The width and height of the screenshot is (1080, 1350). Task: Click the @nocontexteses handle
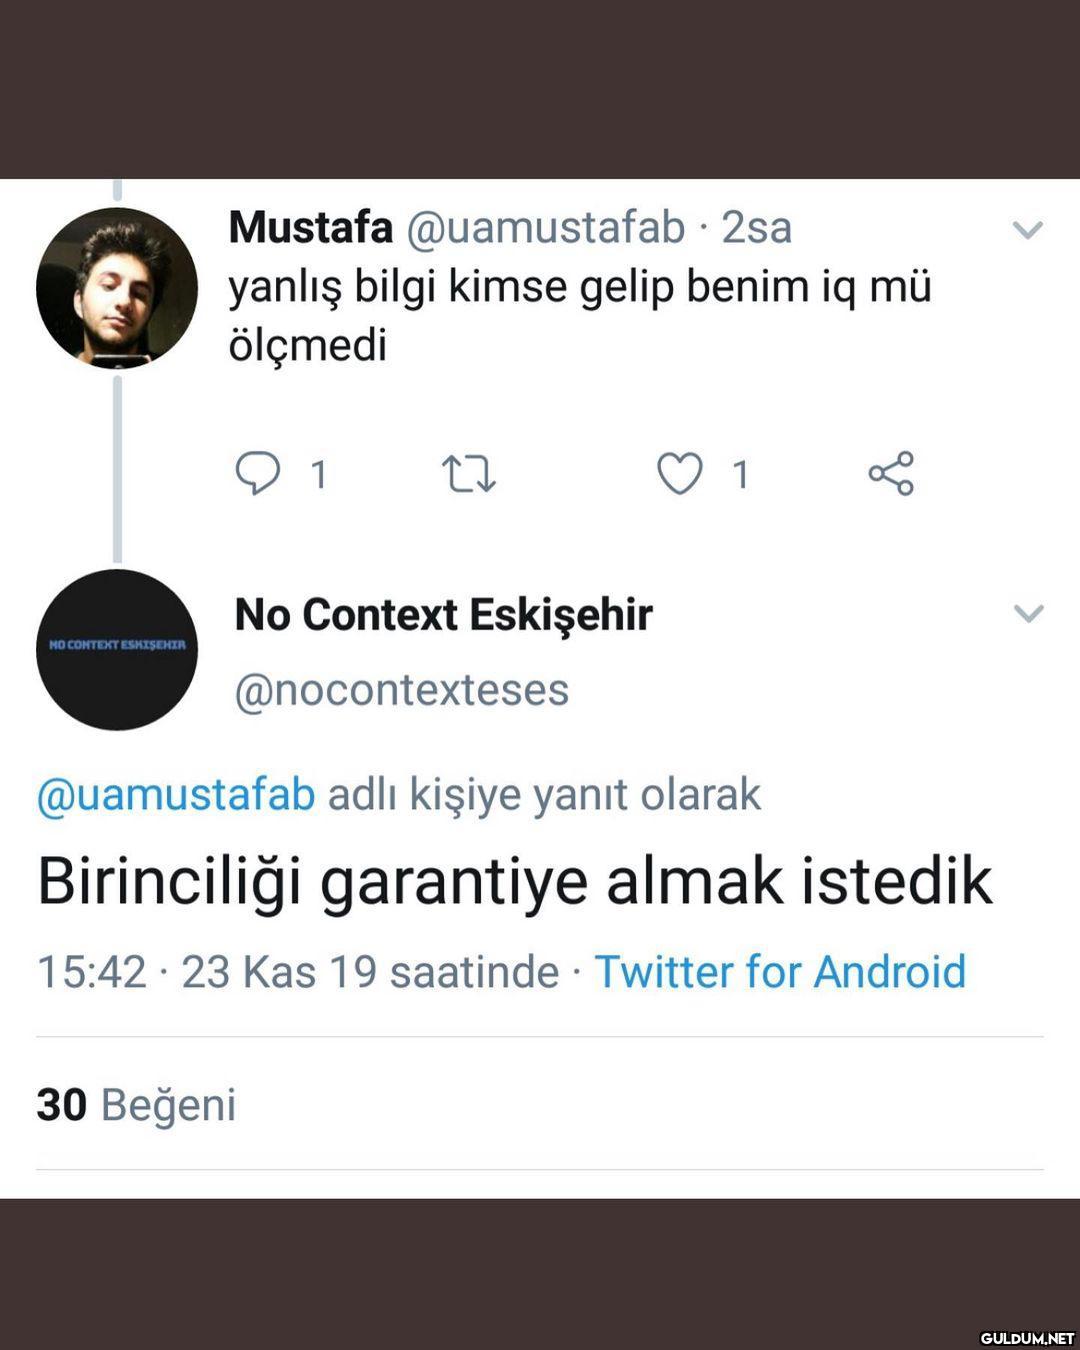[402, 690]
